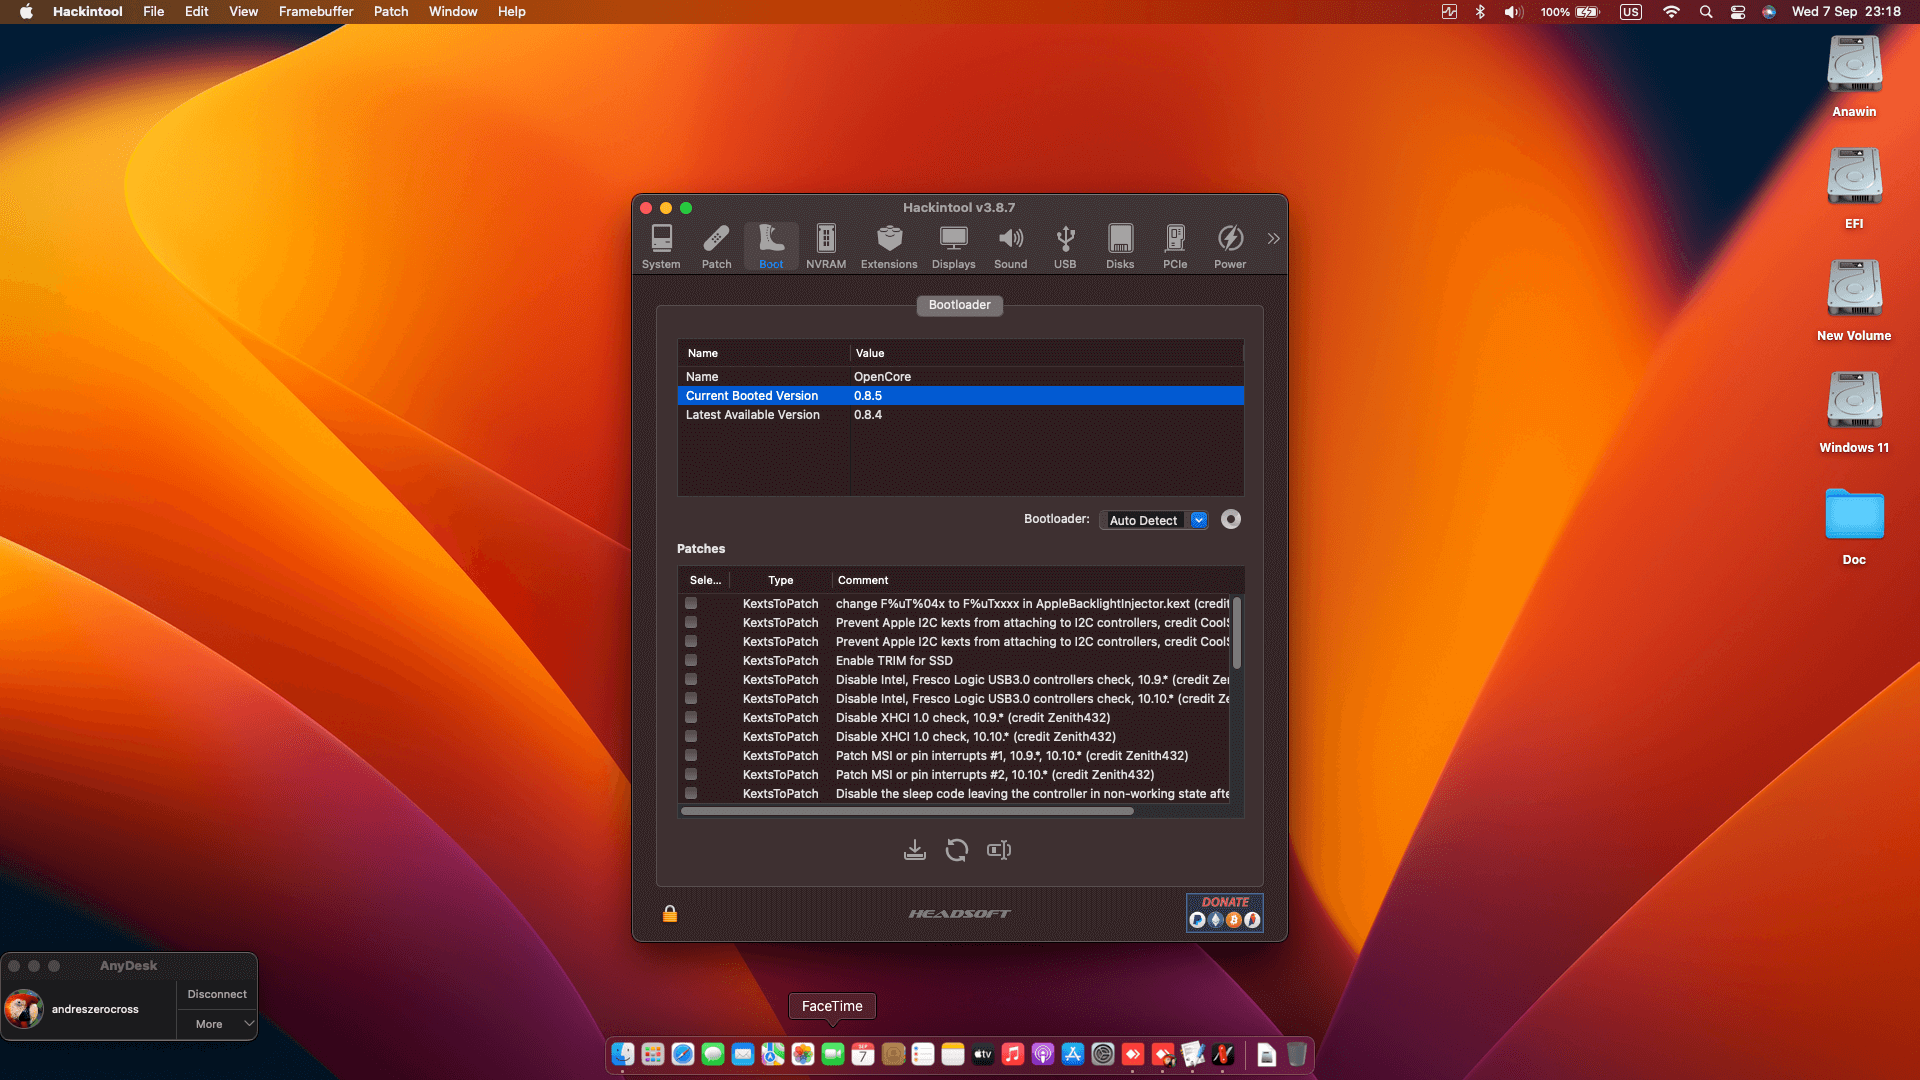The height and width of the screenshot is (1080, 1920).
Task: Click the round bootloader icon button
Action: 1231,519
